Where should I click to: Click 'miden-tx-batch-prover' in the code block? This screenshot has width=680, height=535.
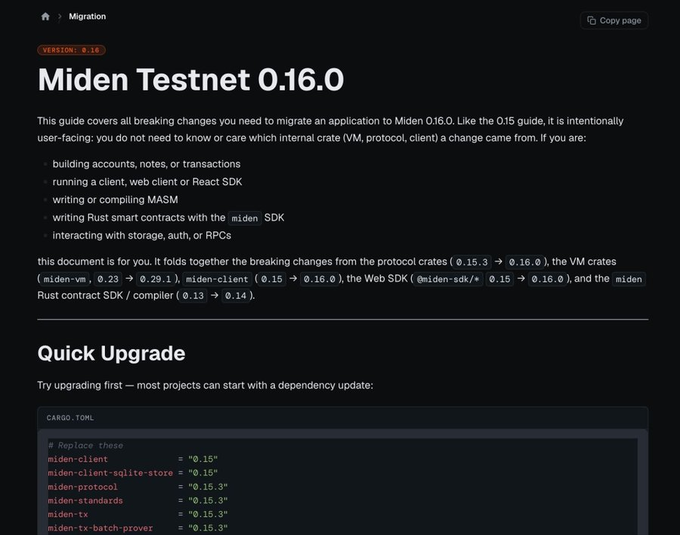[100, 528]
